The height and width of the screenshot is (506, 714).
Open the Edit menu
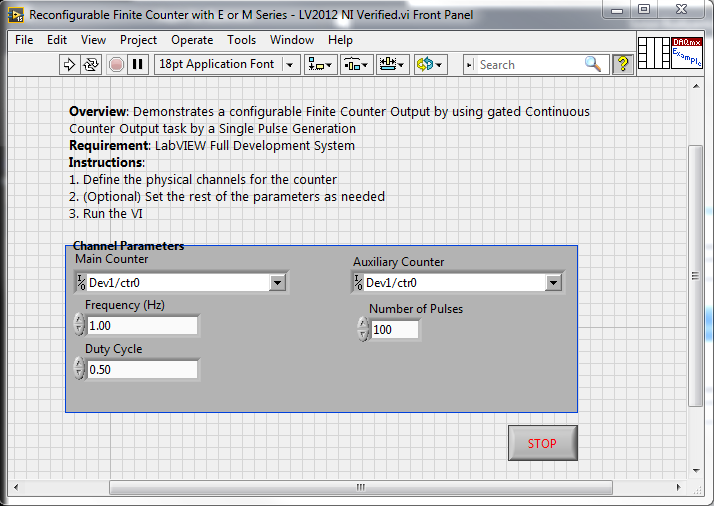tap(57, 40)
